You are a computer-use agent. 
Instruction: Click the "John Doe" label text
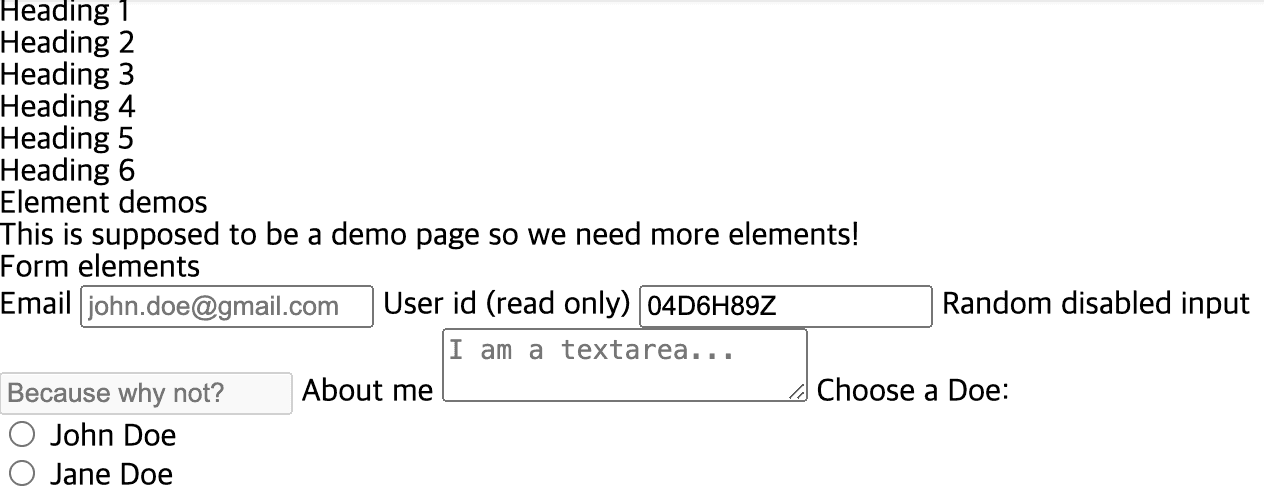point(113,435)
